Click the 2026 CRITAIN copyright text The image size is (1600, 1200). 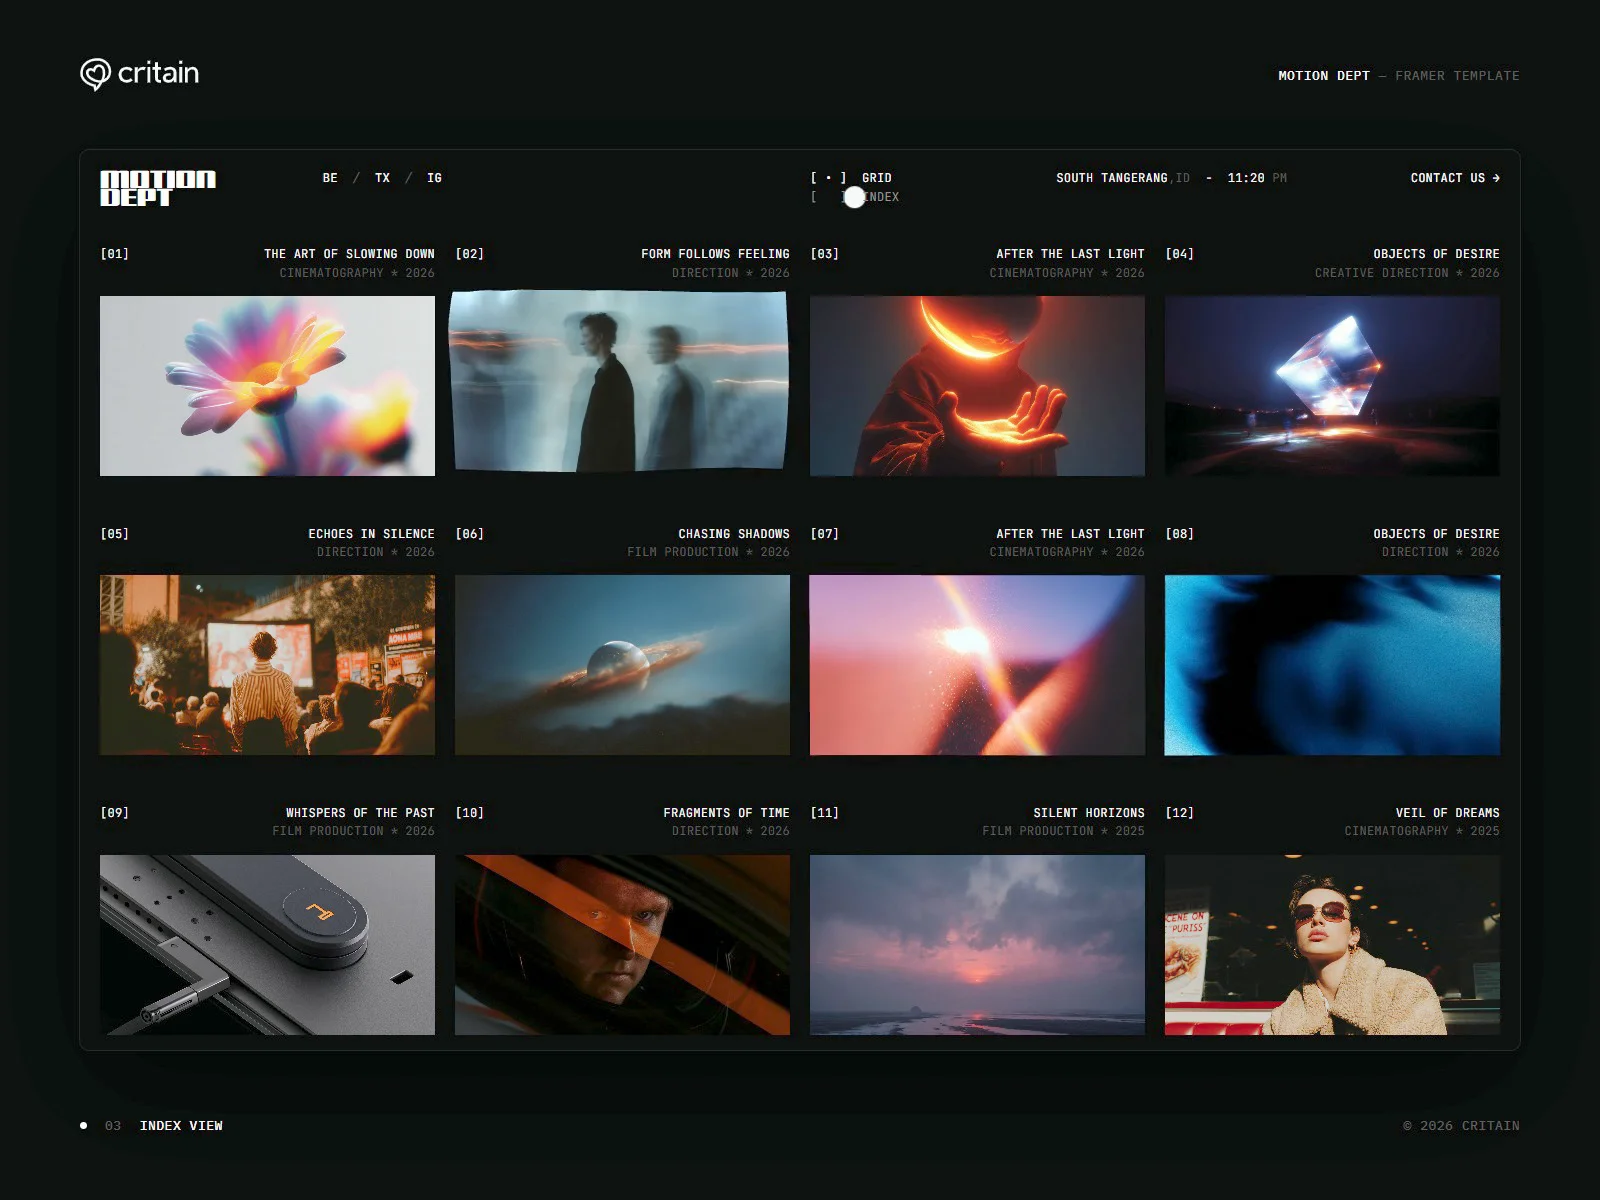pyautogui.click(x=1461, y=1126)
